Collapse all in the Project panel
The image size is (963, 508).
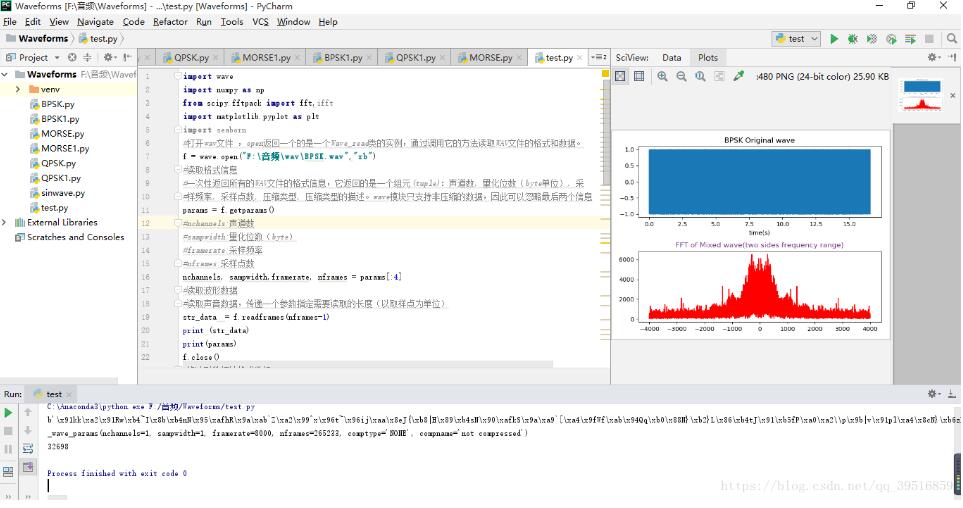[x=87, y=57]
